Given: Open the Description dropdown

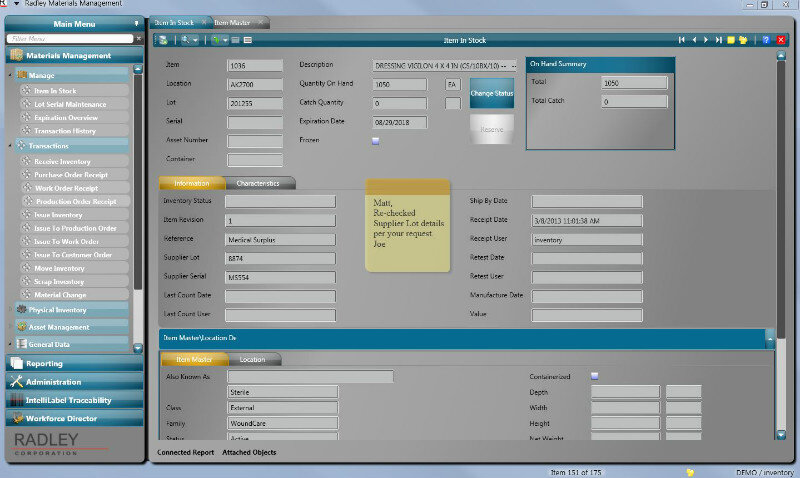Looking at the screenshot, I should 514,65.
